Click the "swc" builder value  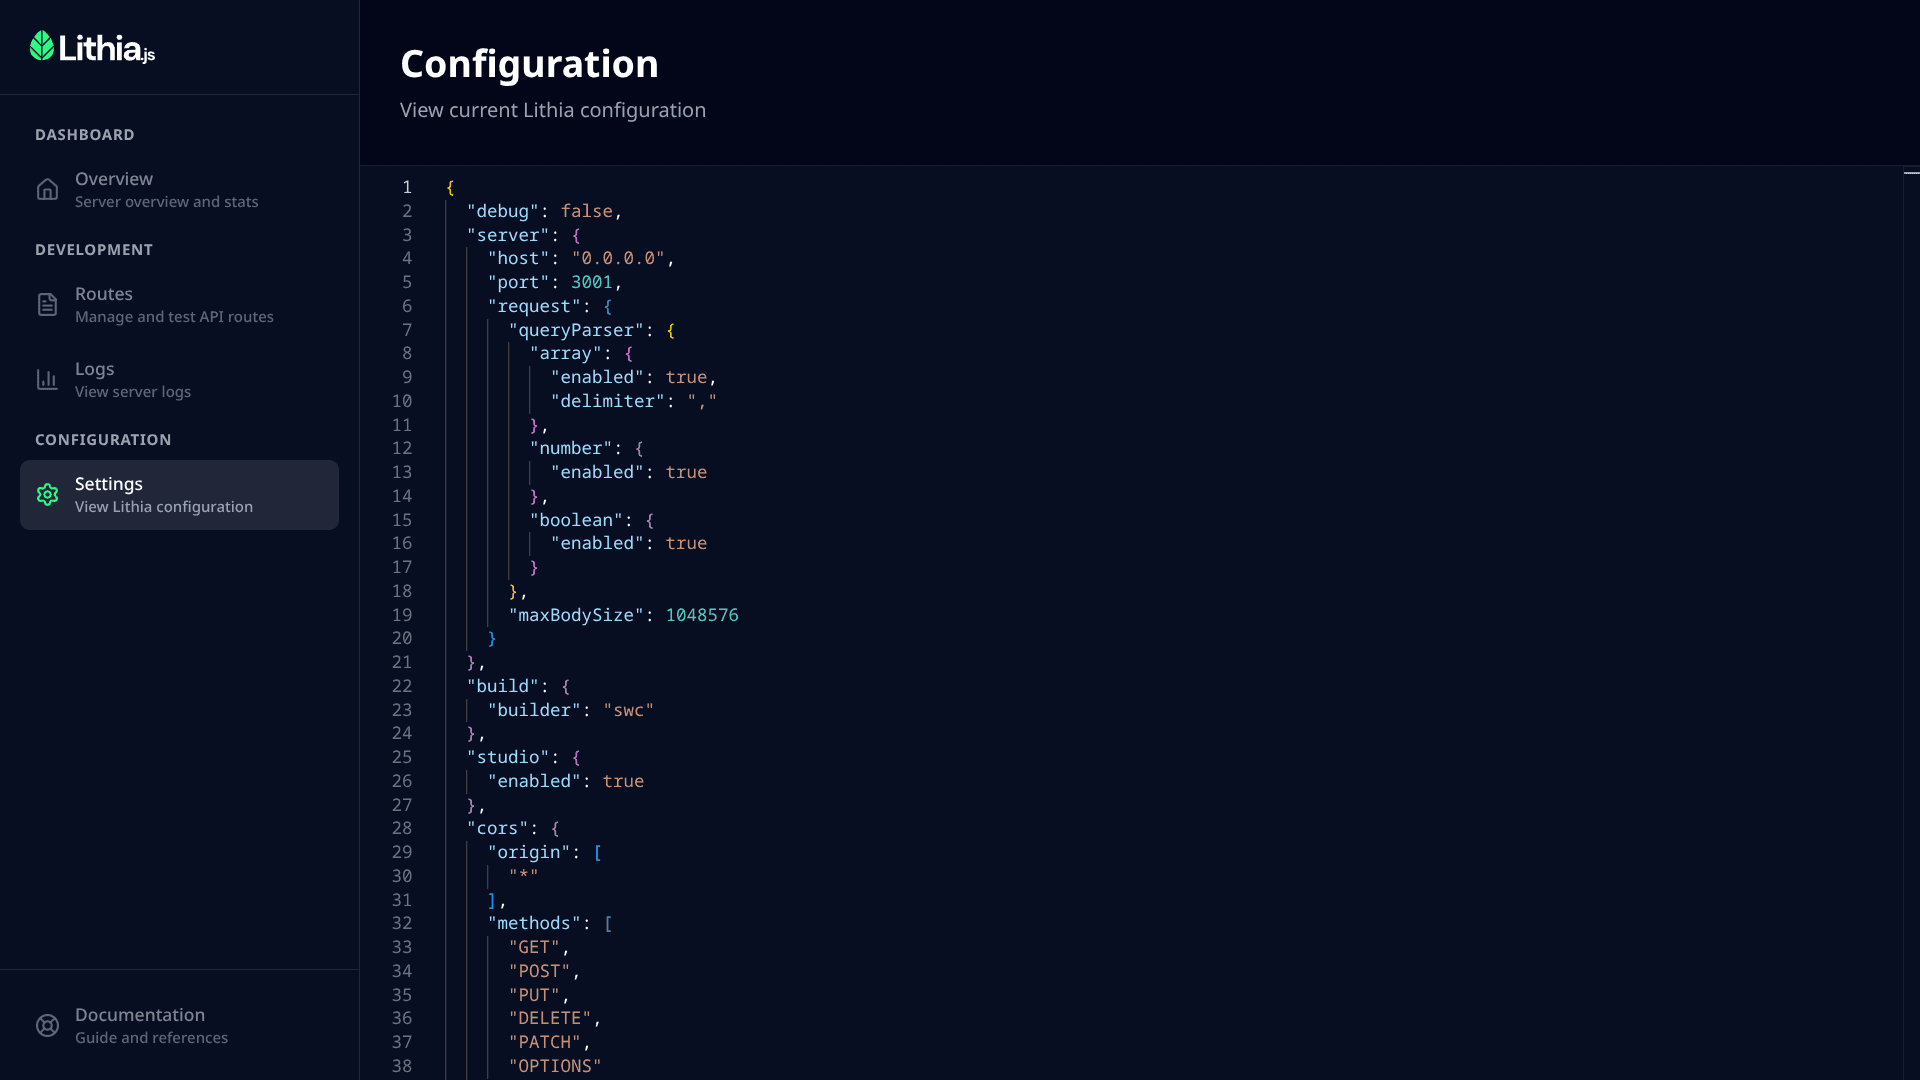point(628,710)
